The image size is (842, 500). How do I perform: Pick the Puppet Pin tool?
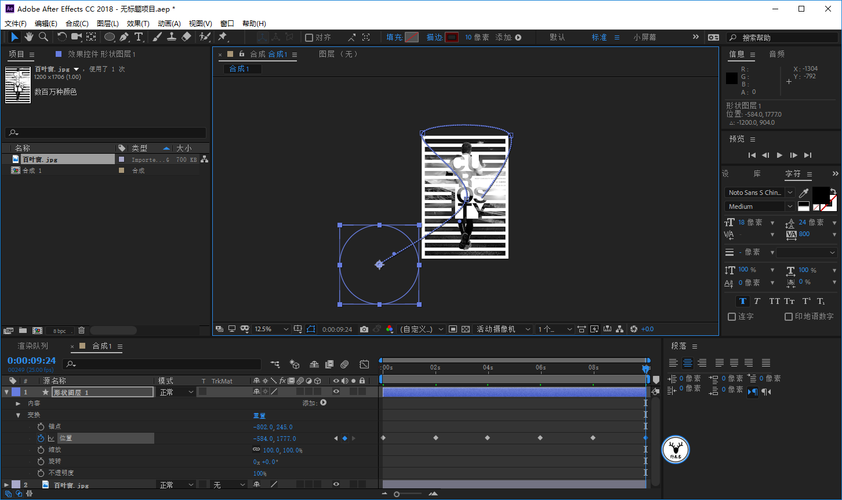pos(222,37)
